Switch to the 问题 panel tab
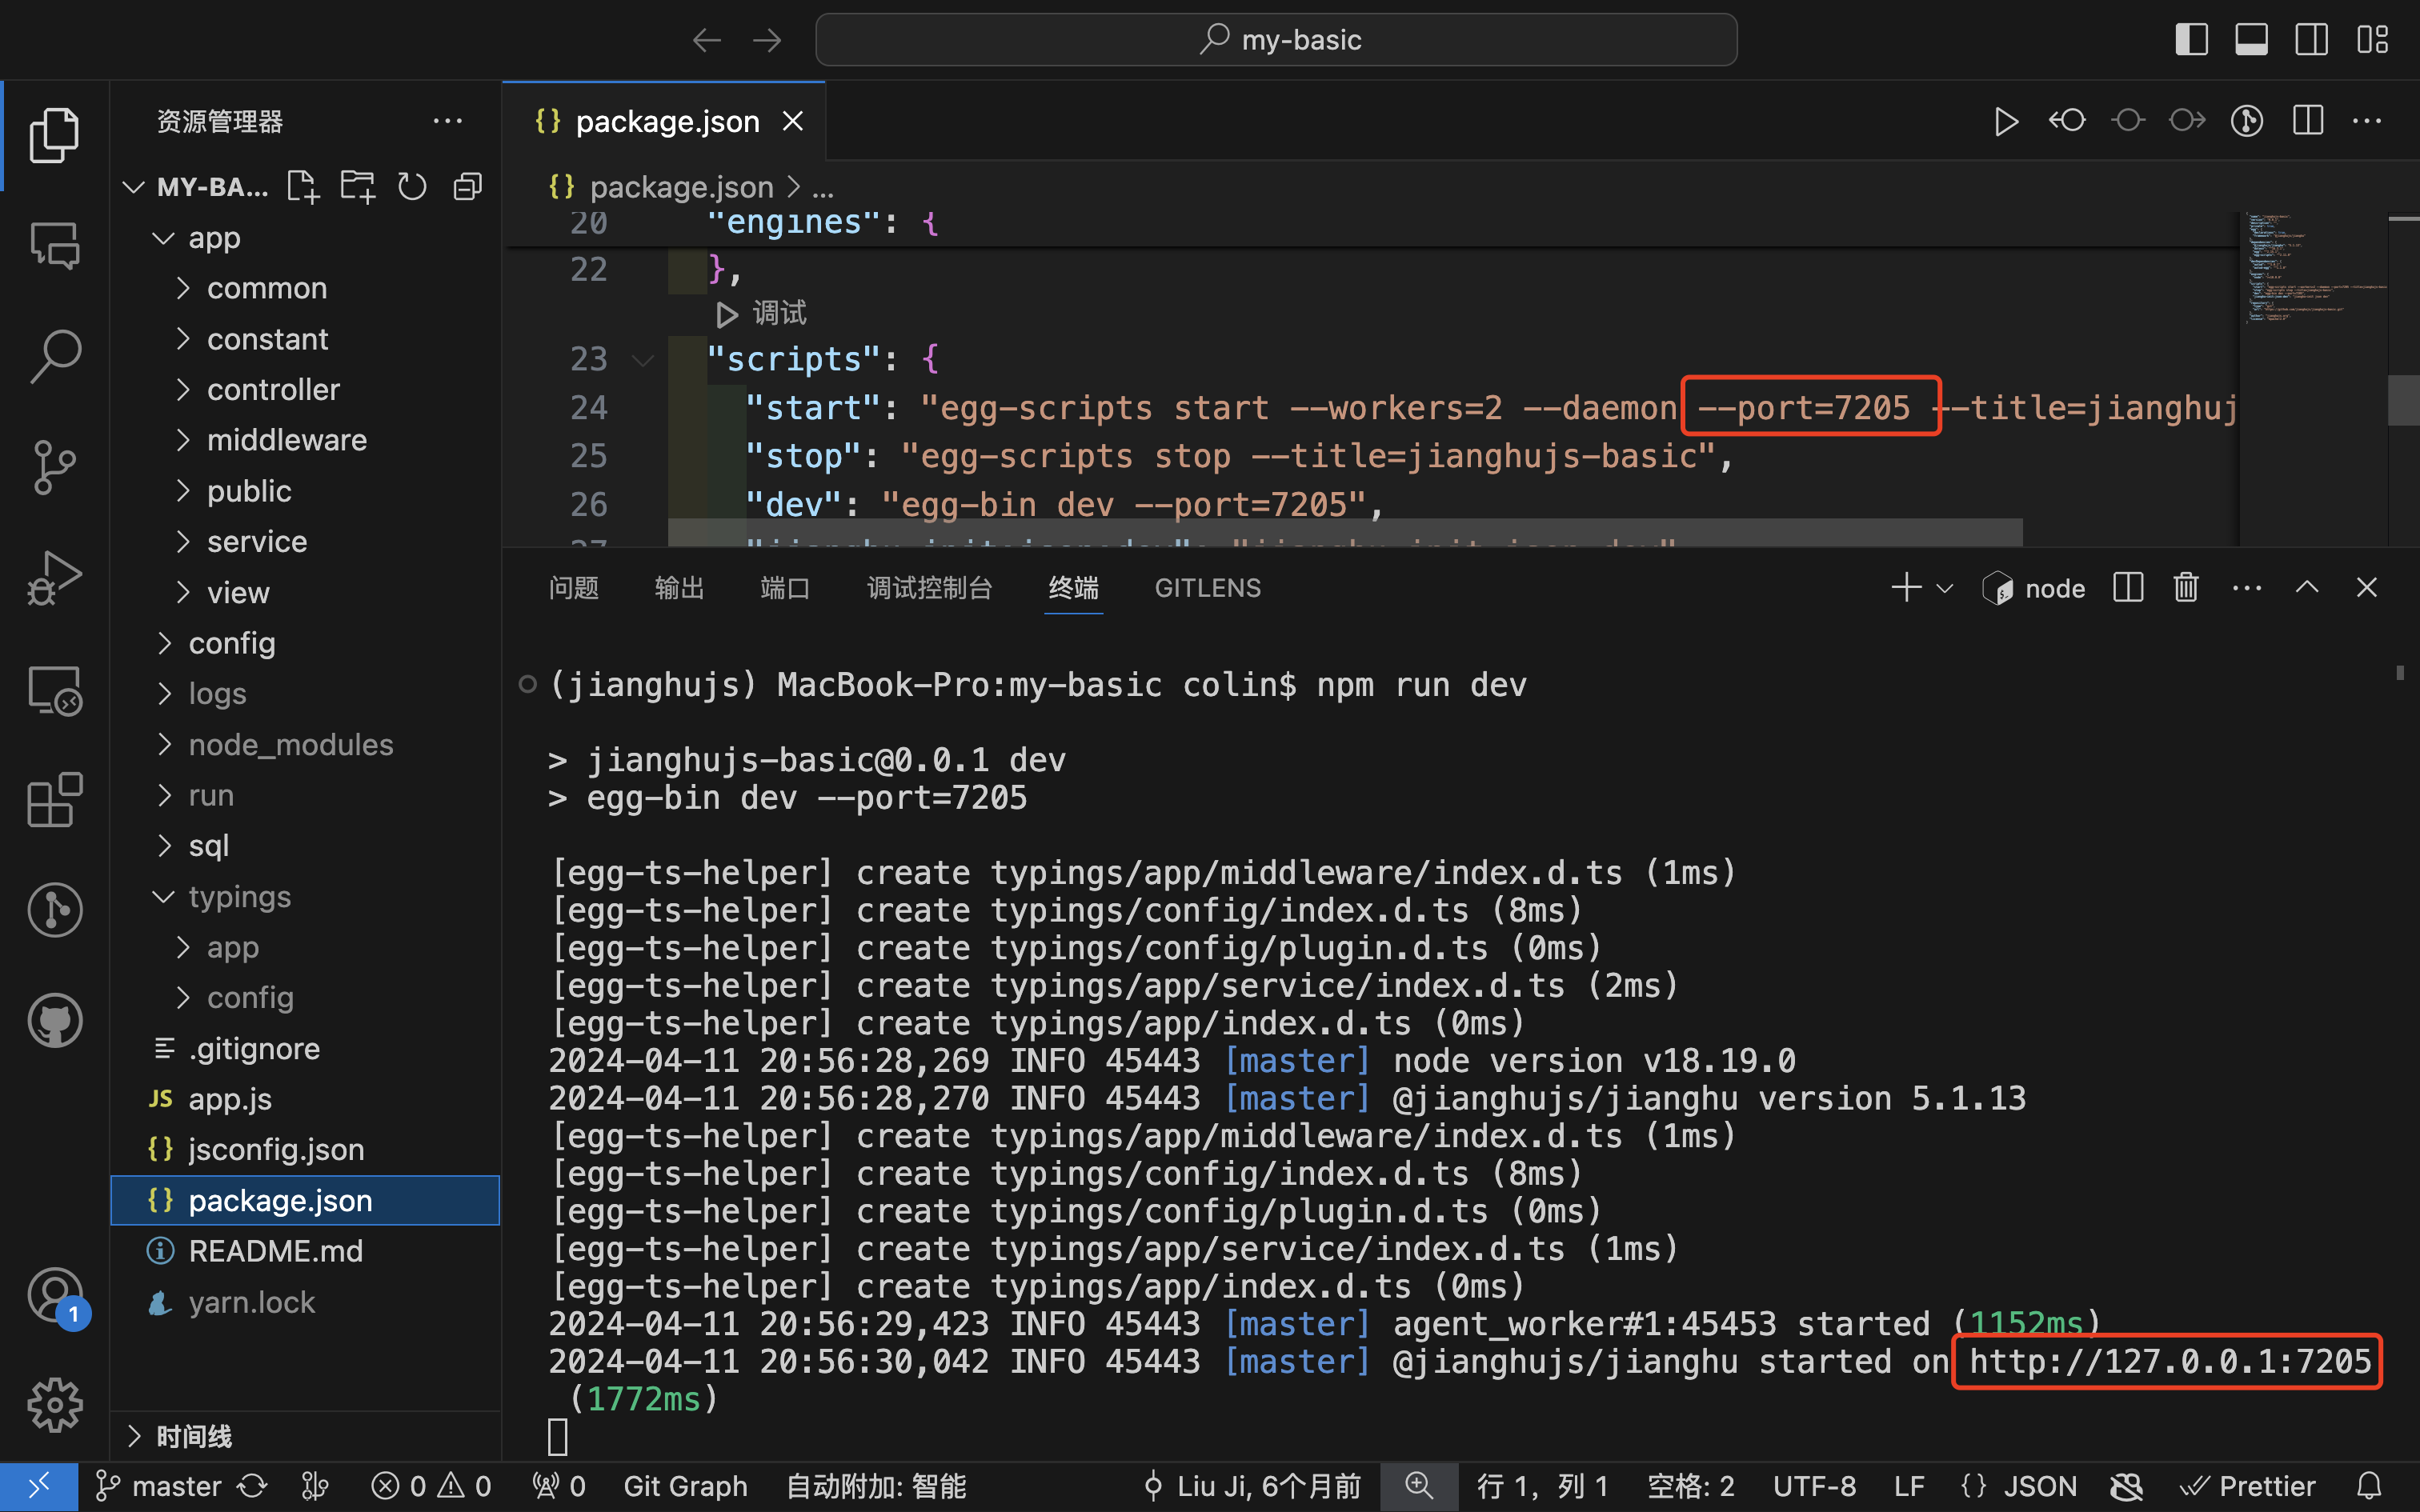Screen dimensions: 2420x1512 coord(573,588)
